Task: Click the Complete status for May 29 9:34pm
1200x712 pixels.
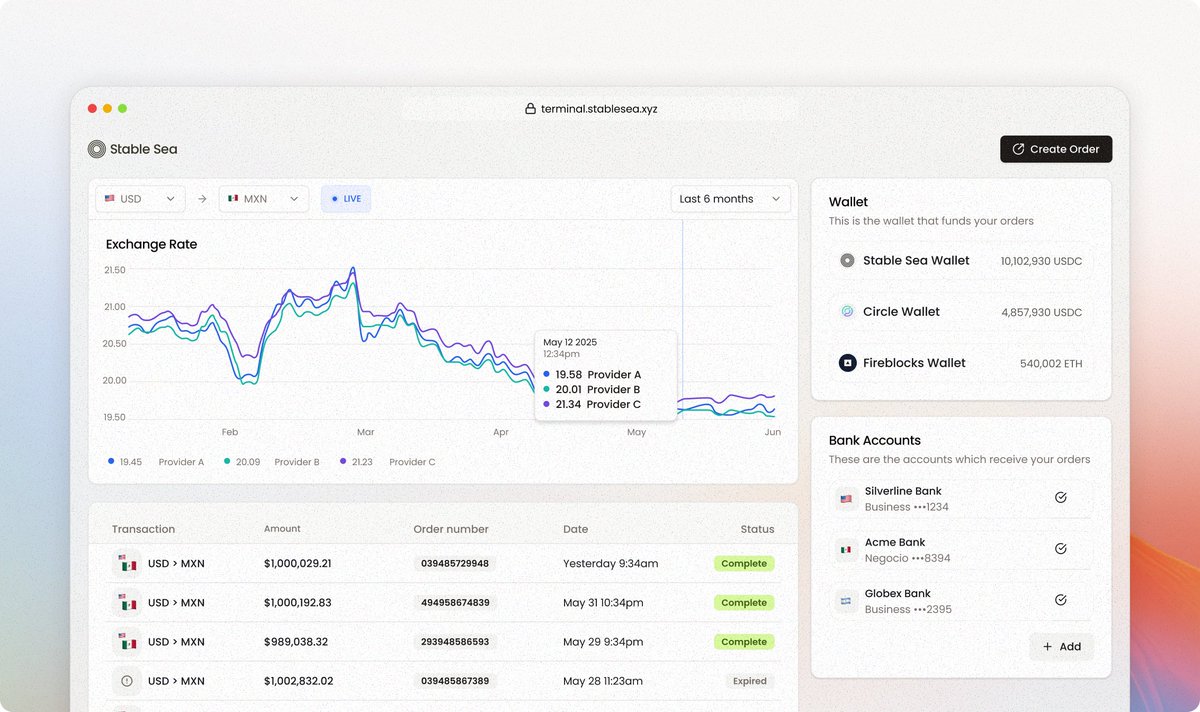Action: [x=744, y=642]
